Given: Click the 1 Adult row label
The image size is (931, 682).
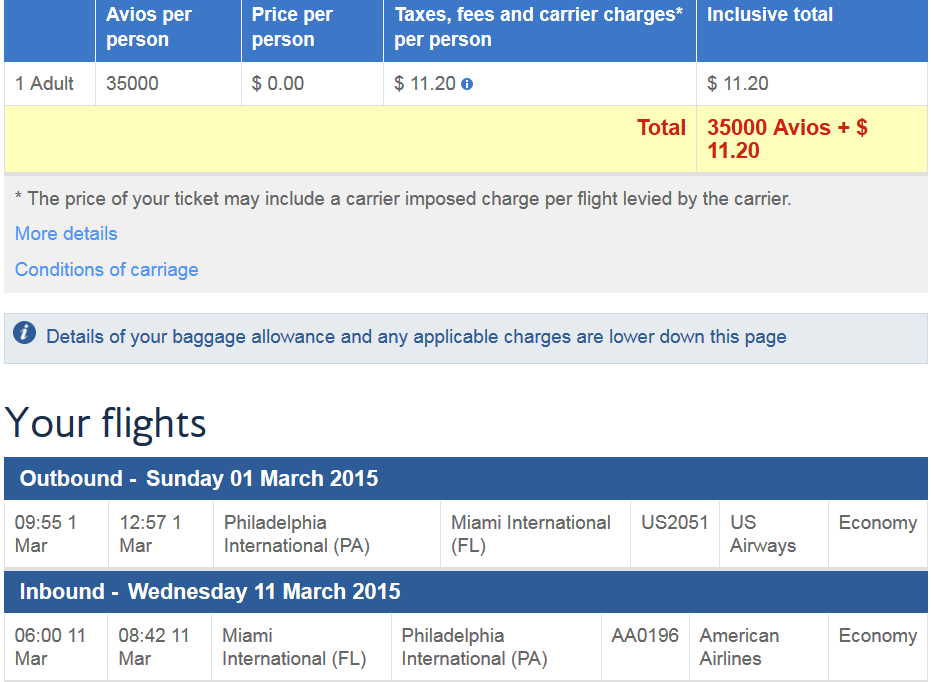Looking at the screenshot, I should click(44, 84).
